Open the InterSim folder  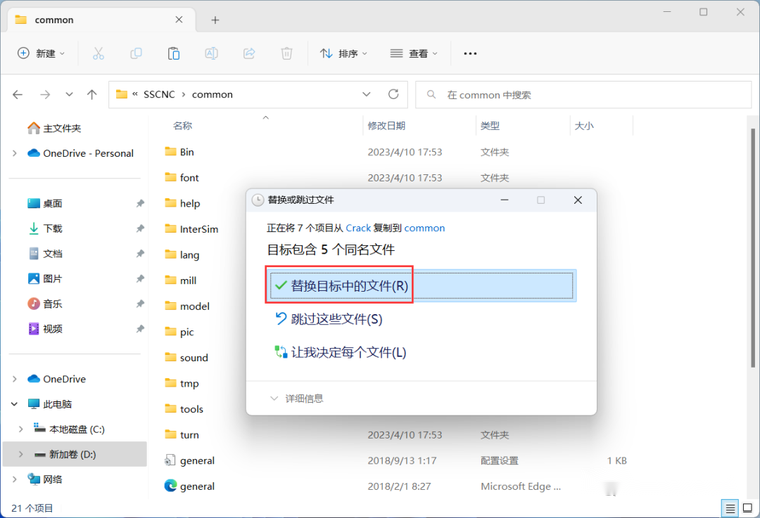[191, 229]
